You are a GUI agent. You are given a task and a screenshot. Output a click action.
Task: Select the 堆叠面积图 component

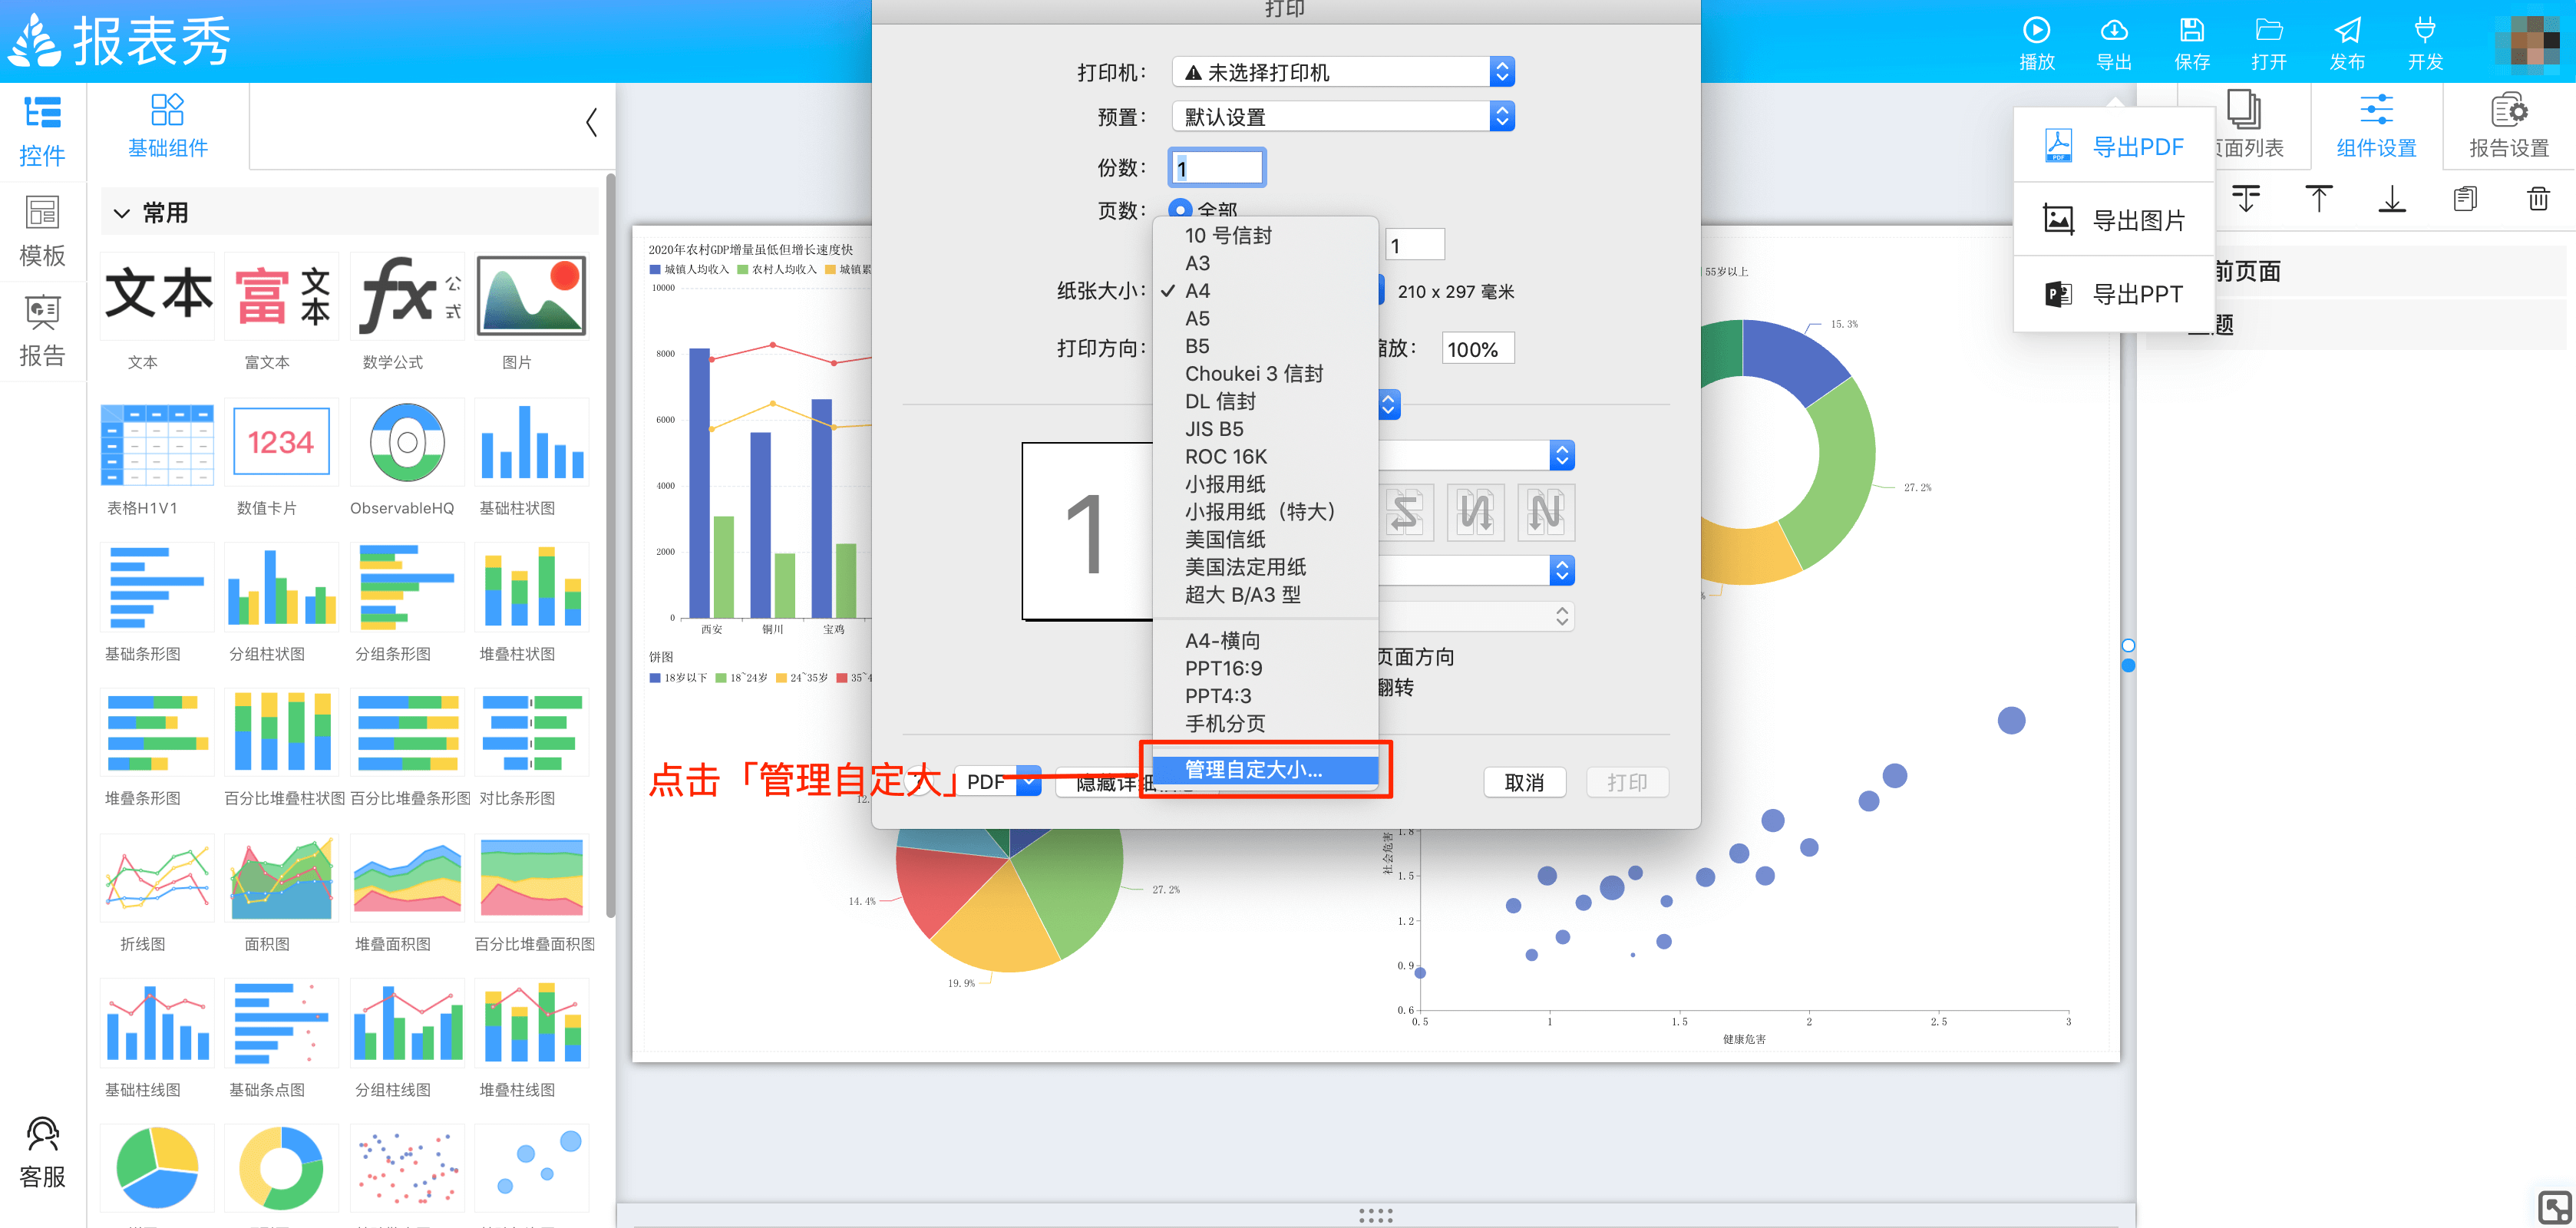tap(407, 878)
